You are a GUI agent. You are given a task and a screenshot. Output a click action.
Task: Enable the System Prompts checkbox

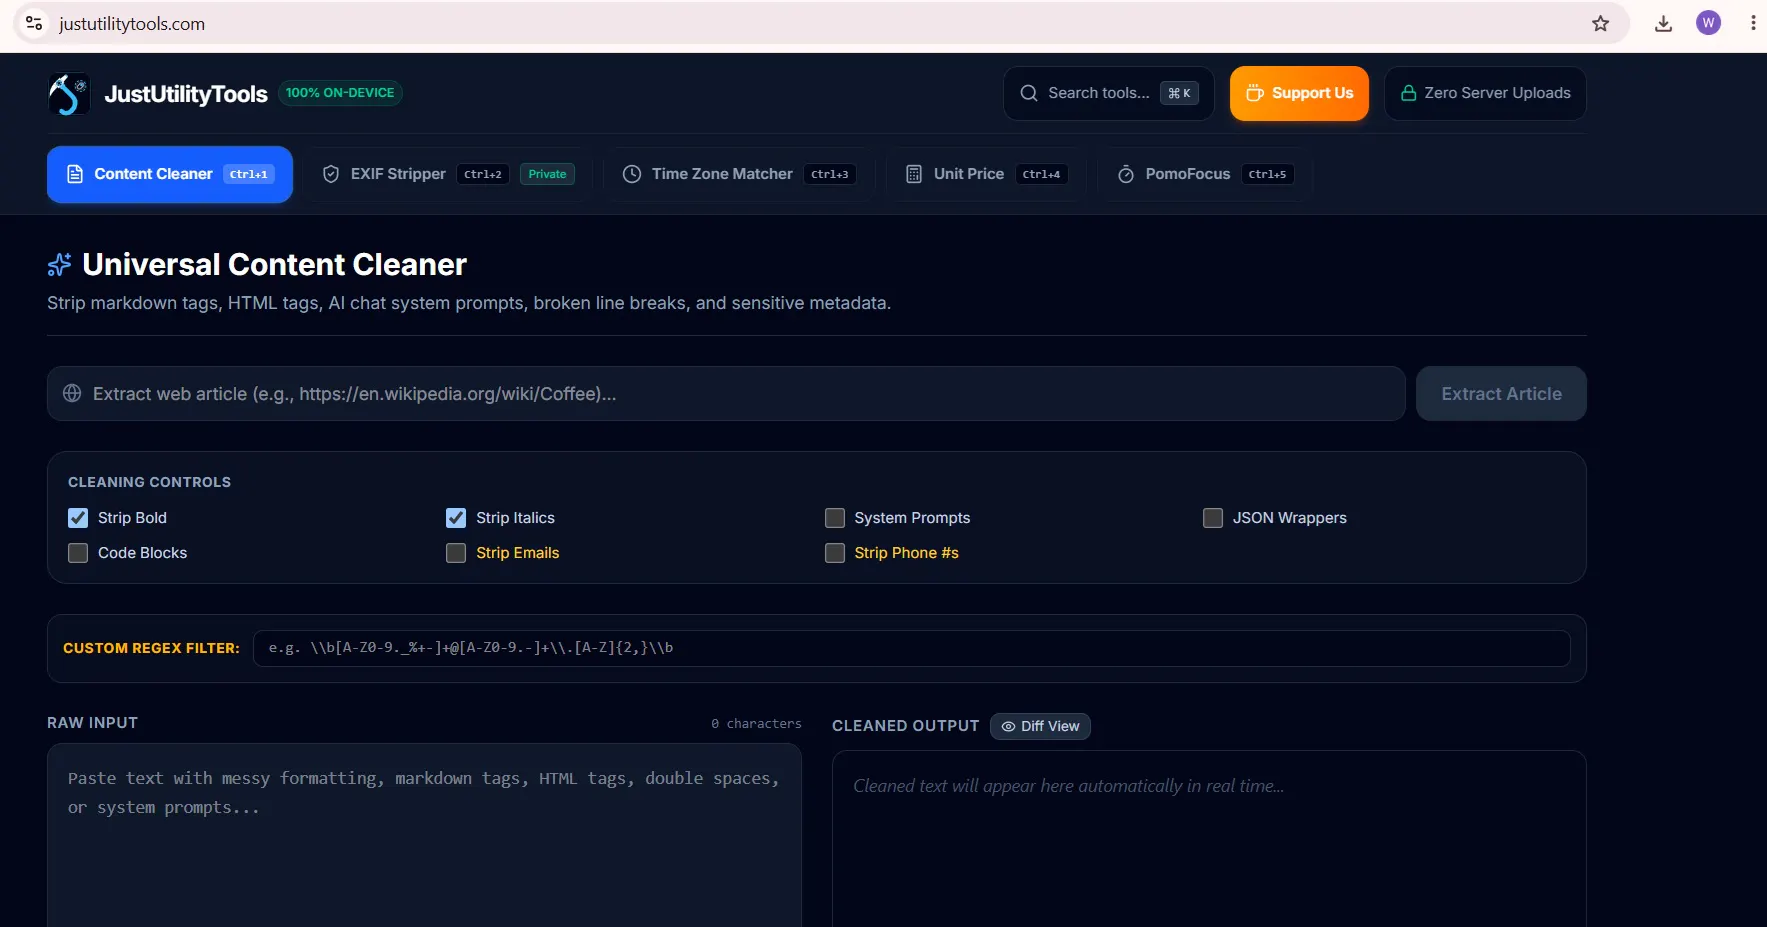pos(835,518)
